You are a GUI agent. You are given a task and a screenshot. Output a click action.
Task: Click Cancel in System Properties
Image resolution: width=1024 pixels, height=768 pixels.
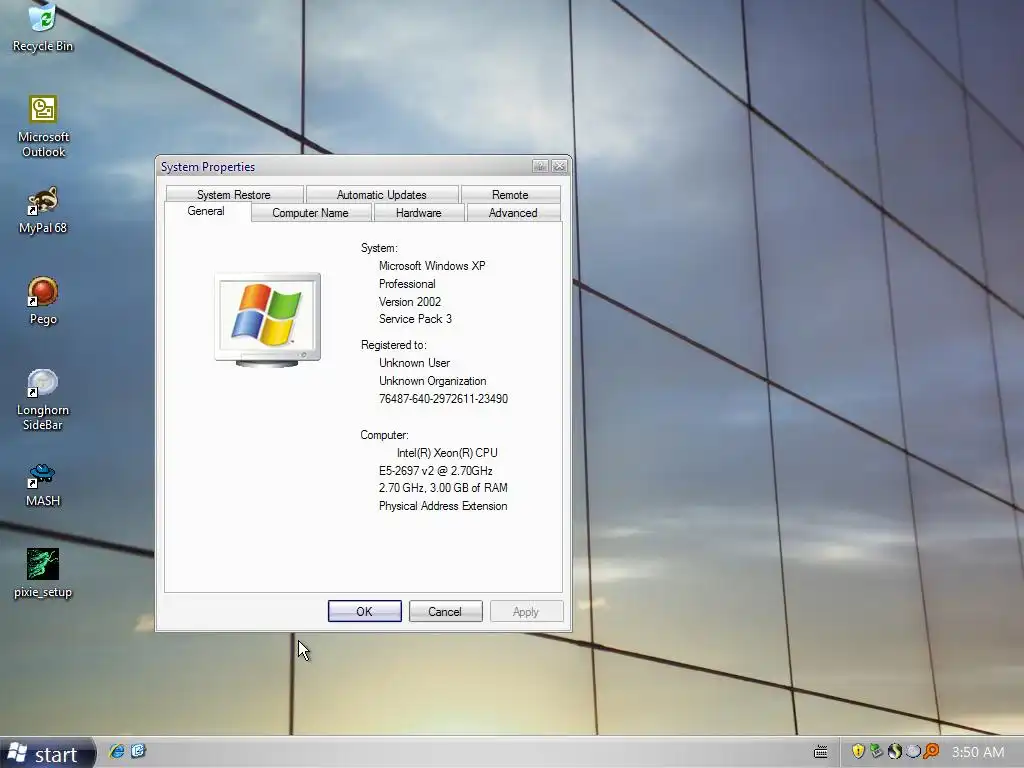(x=445, y=611)
